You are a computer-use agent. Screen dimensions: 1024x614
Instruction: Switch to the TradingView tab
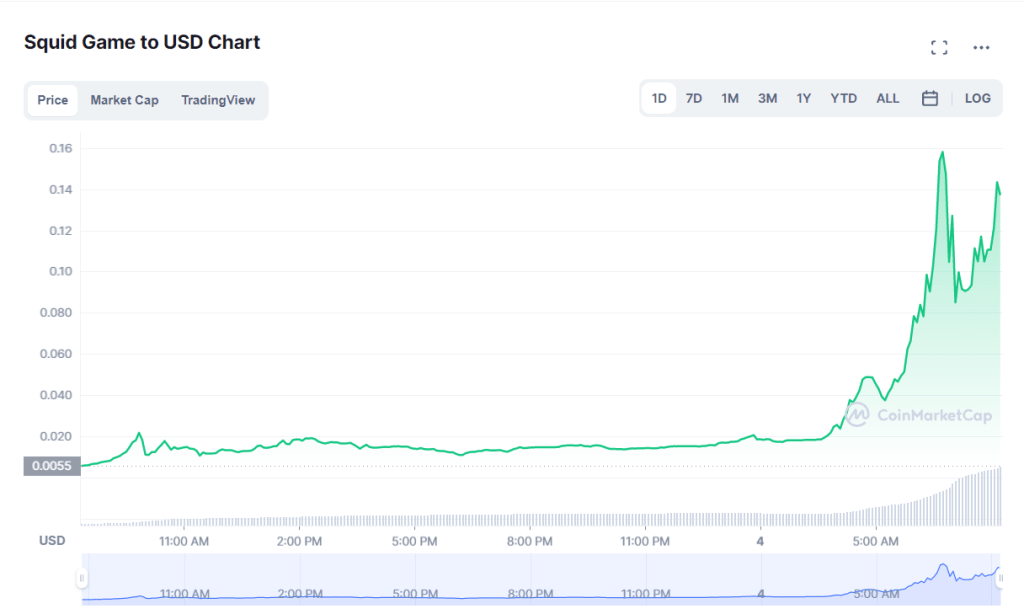coord(218,100)
